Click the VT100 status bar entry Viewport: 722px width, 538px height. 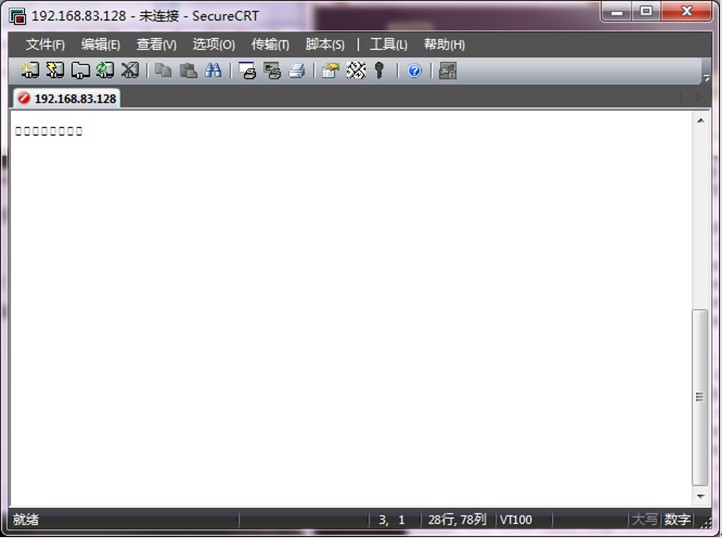pos(516,520)
